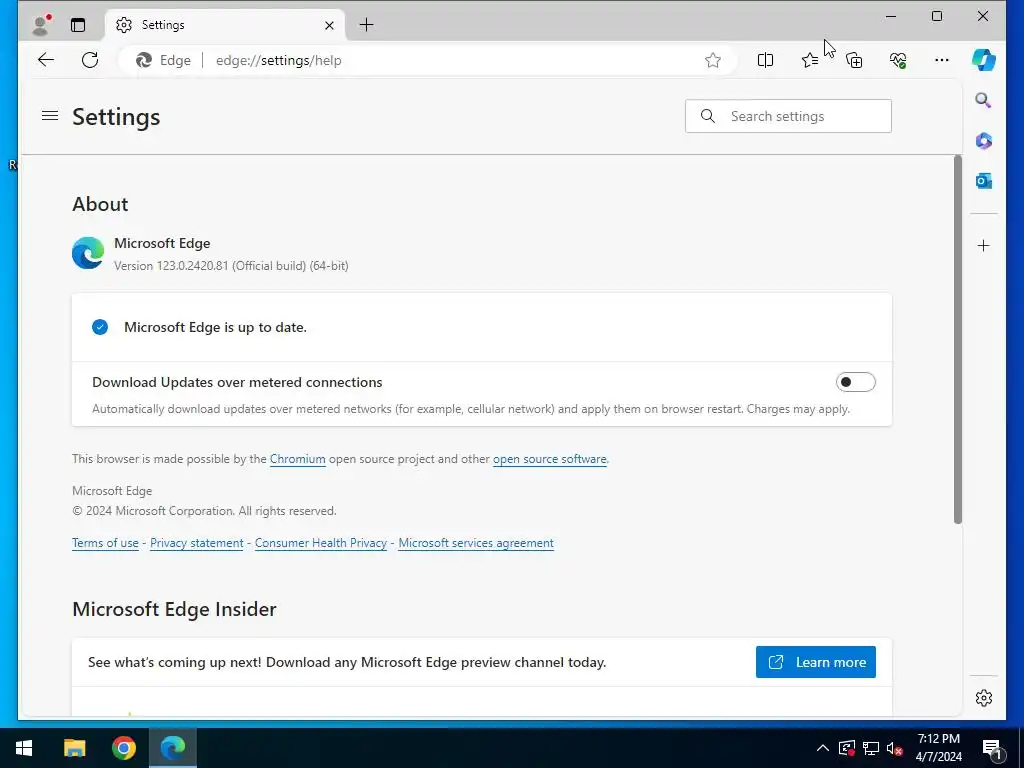Image resolution: width=1024 pixels, height=768 pixels.
Task: Add this page to favorites with the star
Action: click(x=712, y=60)
